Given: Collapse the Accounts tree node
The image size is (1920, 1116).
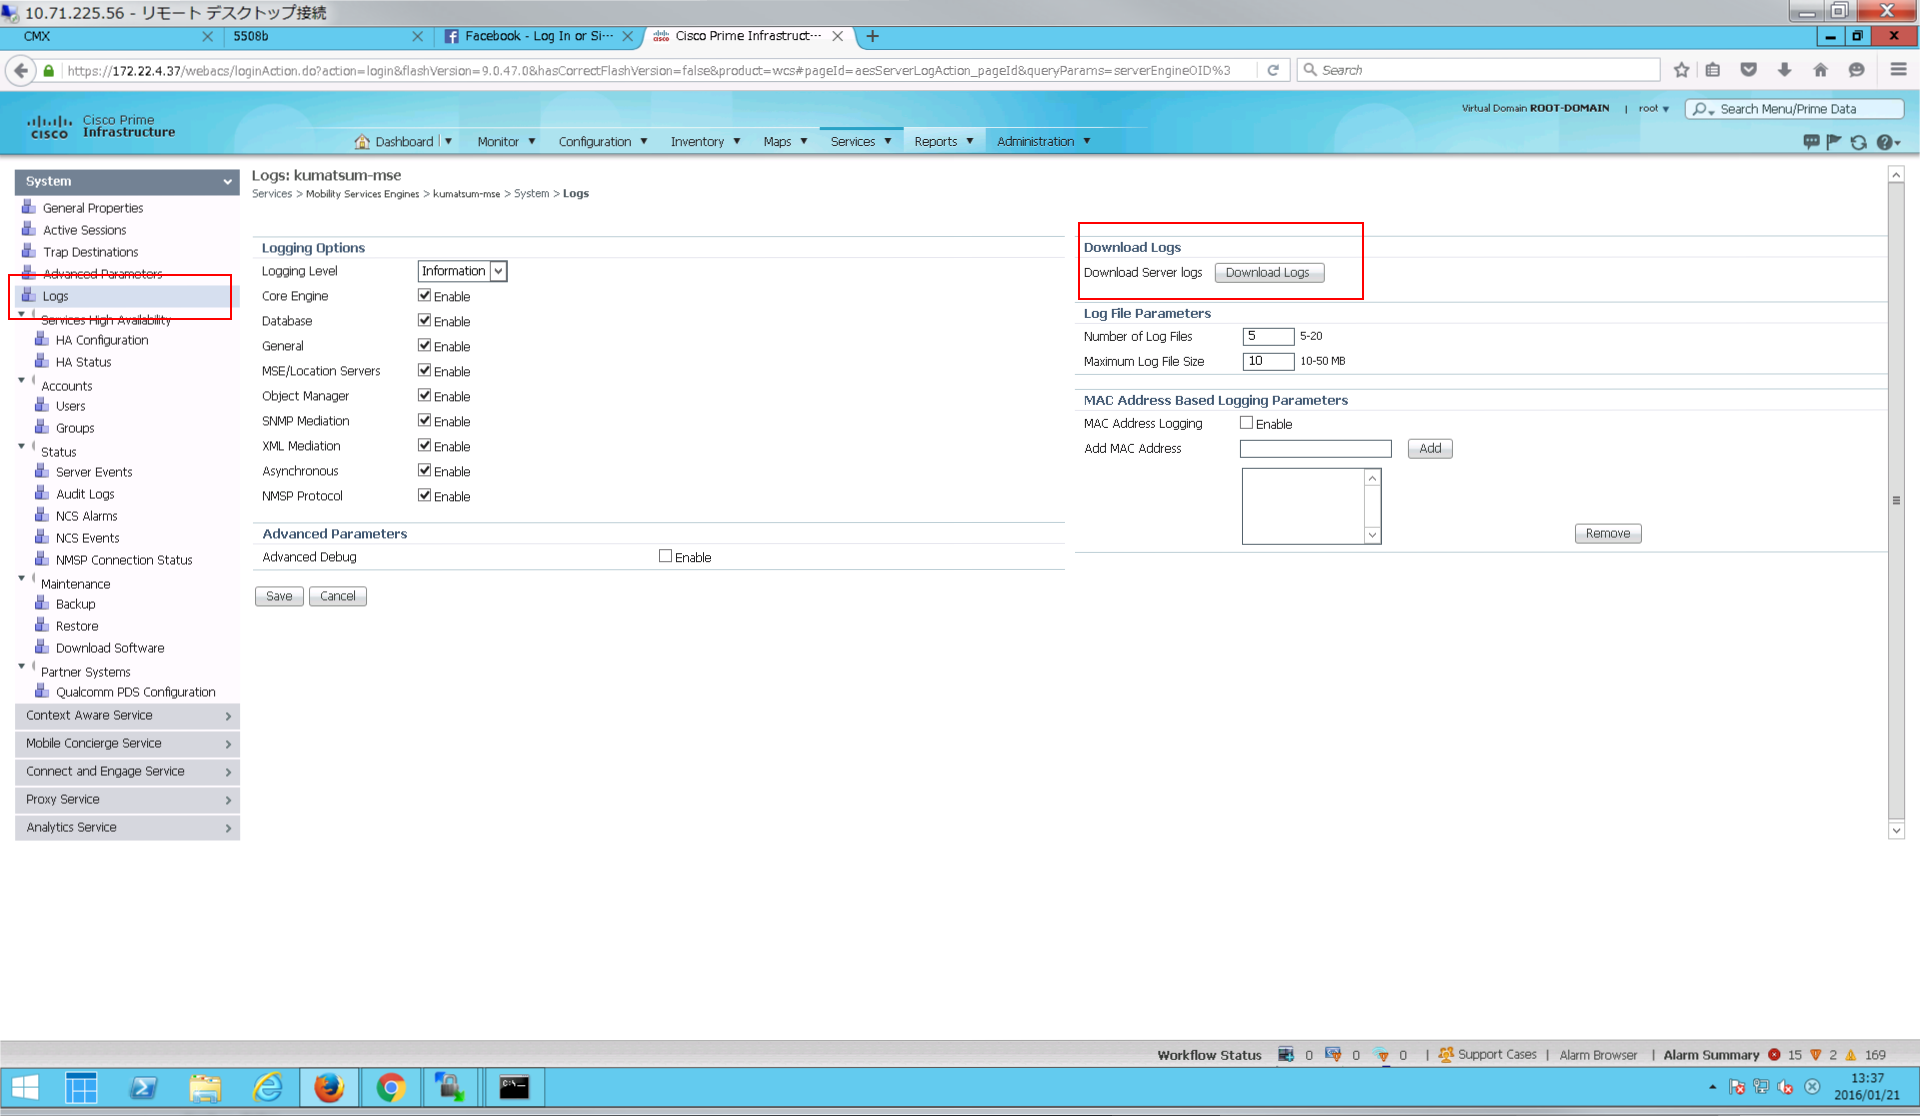Looking at the screenshot, I should [x=21, y=380].
